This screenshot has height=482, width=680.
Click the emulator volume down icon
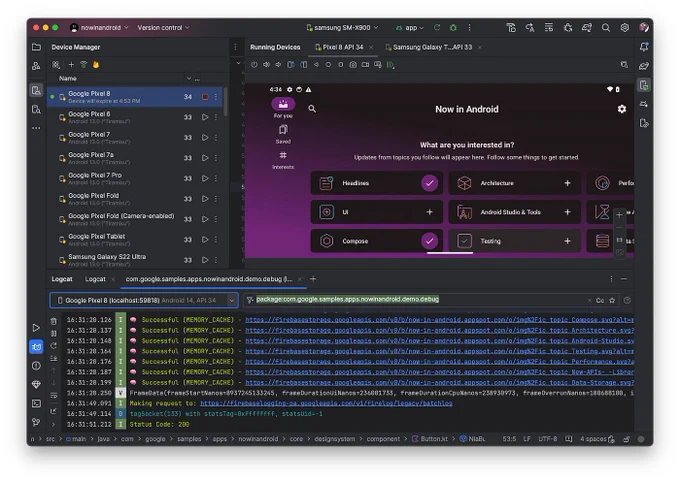pos(278,65)
